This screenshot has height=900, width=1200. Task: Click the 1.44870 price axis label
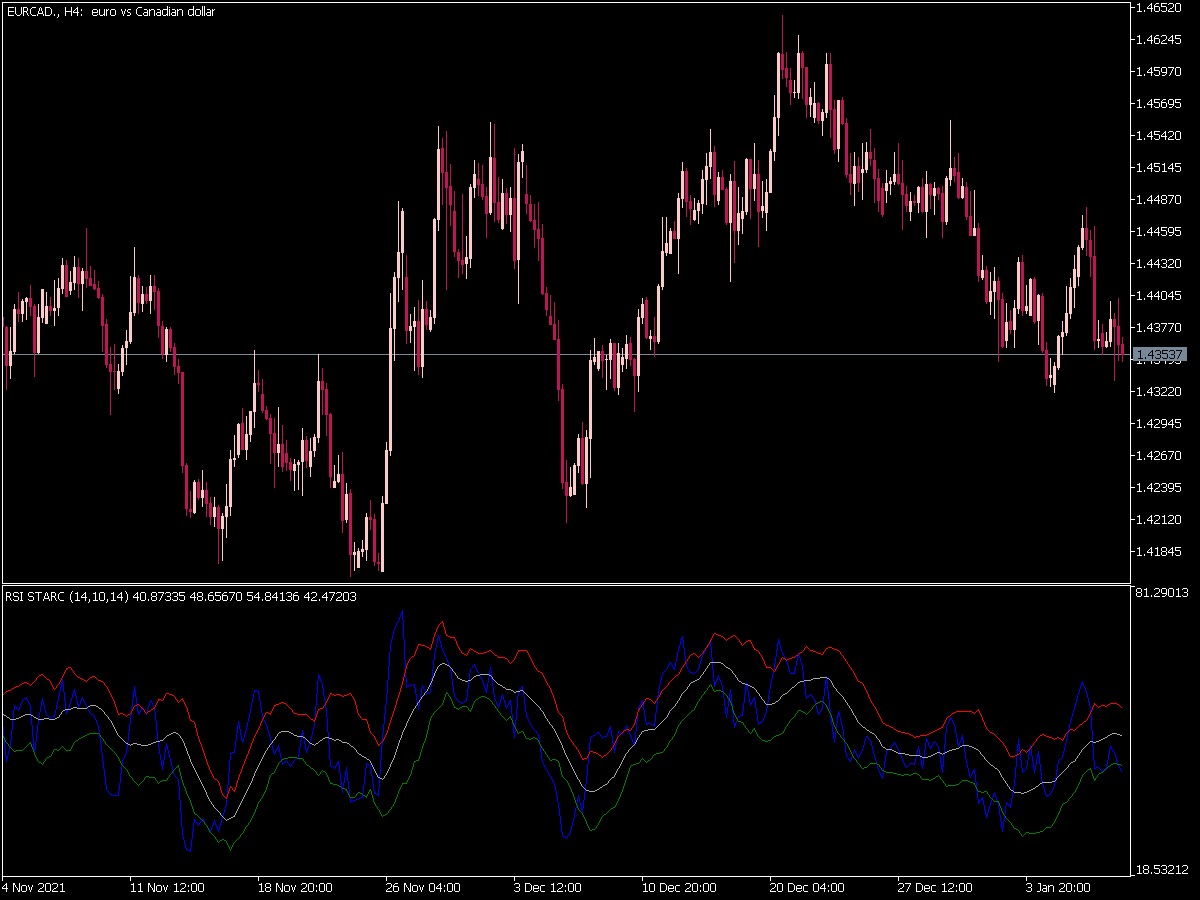pyautogui.click(x=1161, y=200)
